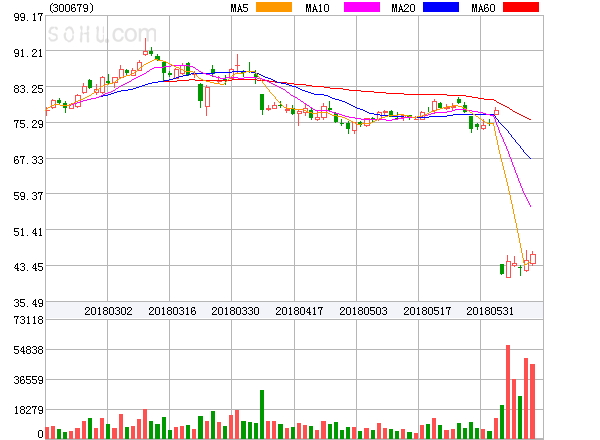Screen dimensions: 600x440
Task: Click the 36559 volume axis label
Action: (28, 380)
